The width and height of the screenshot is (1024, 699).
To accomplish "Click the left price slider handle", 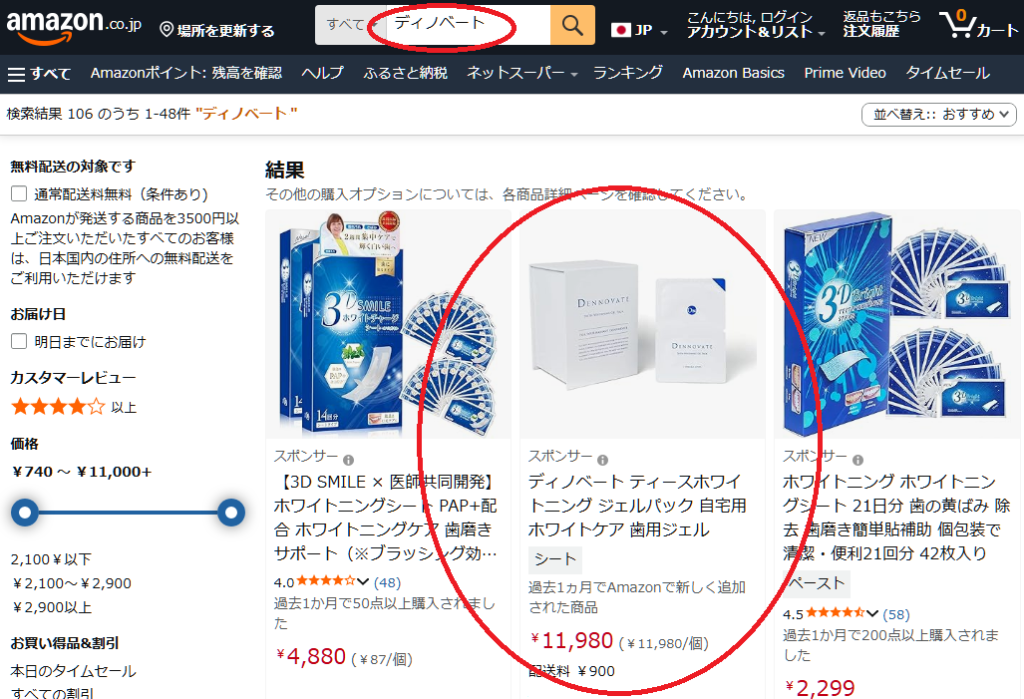I will click(x=25, y=512).
